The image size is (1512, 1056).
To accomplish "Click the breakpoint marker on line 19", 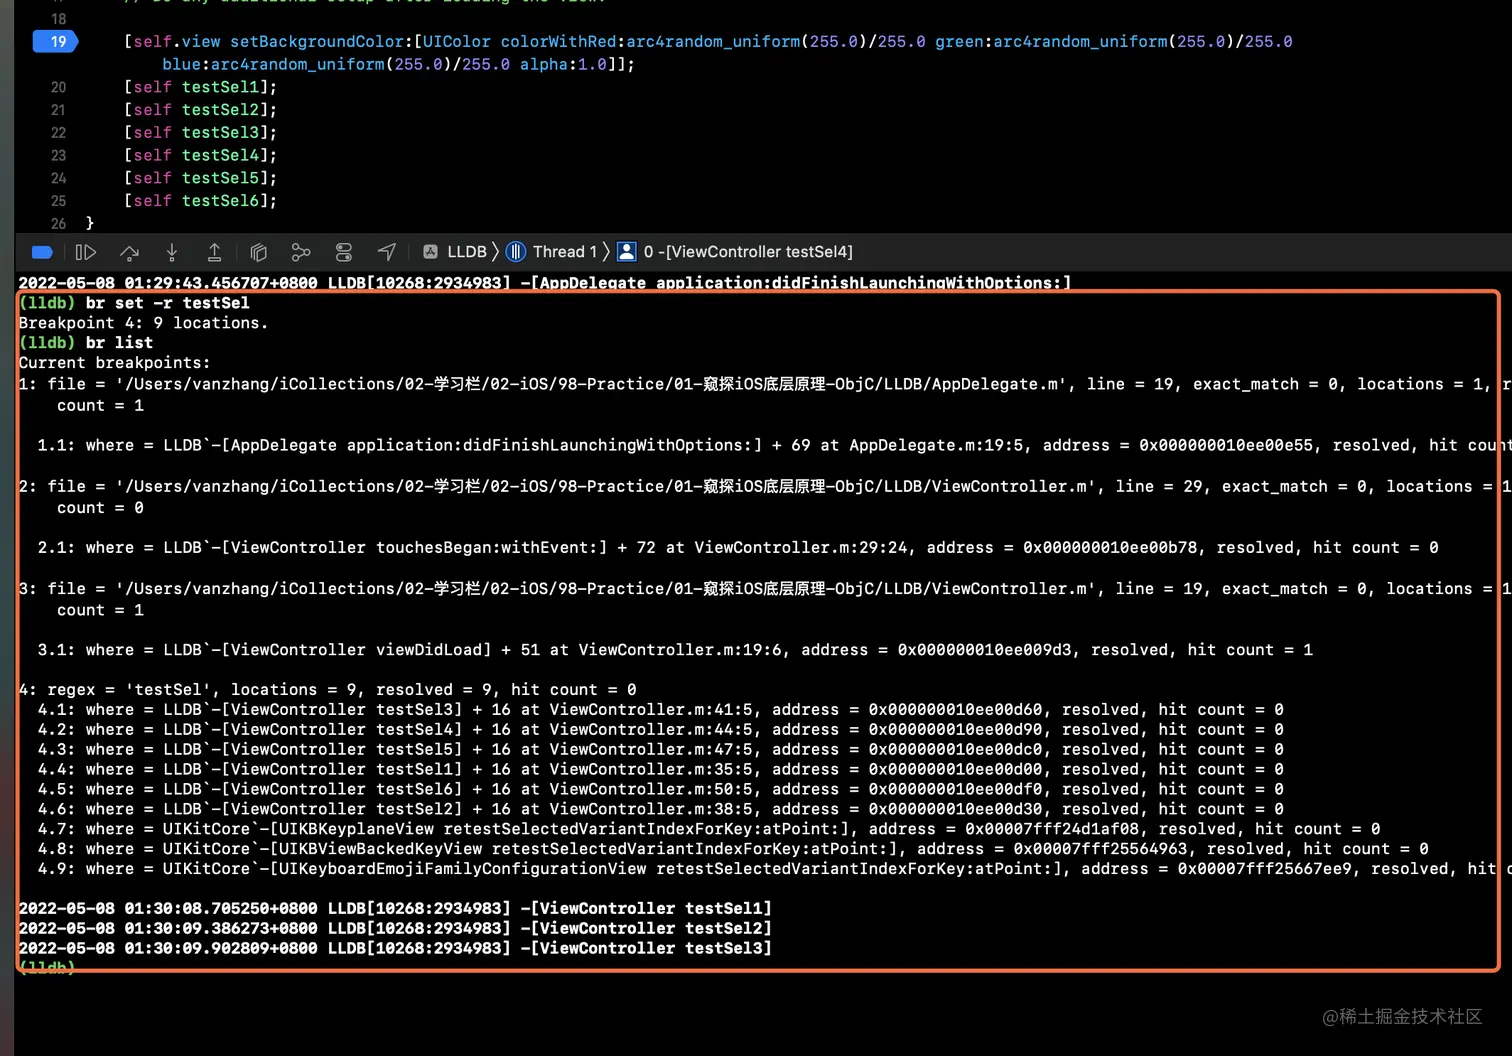I will pos(56,41).
